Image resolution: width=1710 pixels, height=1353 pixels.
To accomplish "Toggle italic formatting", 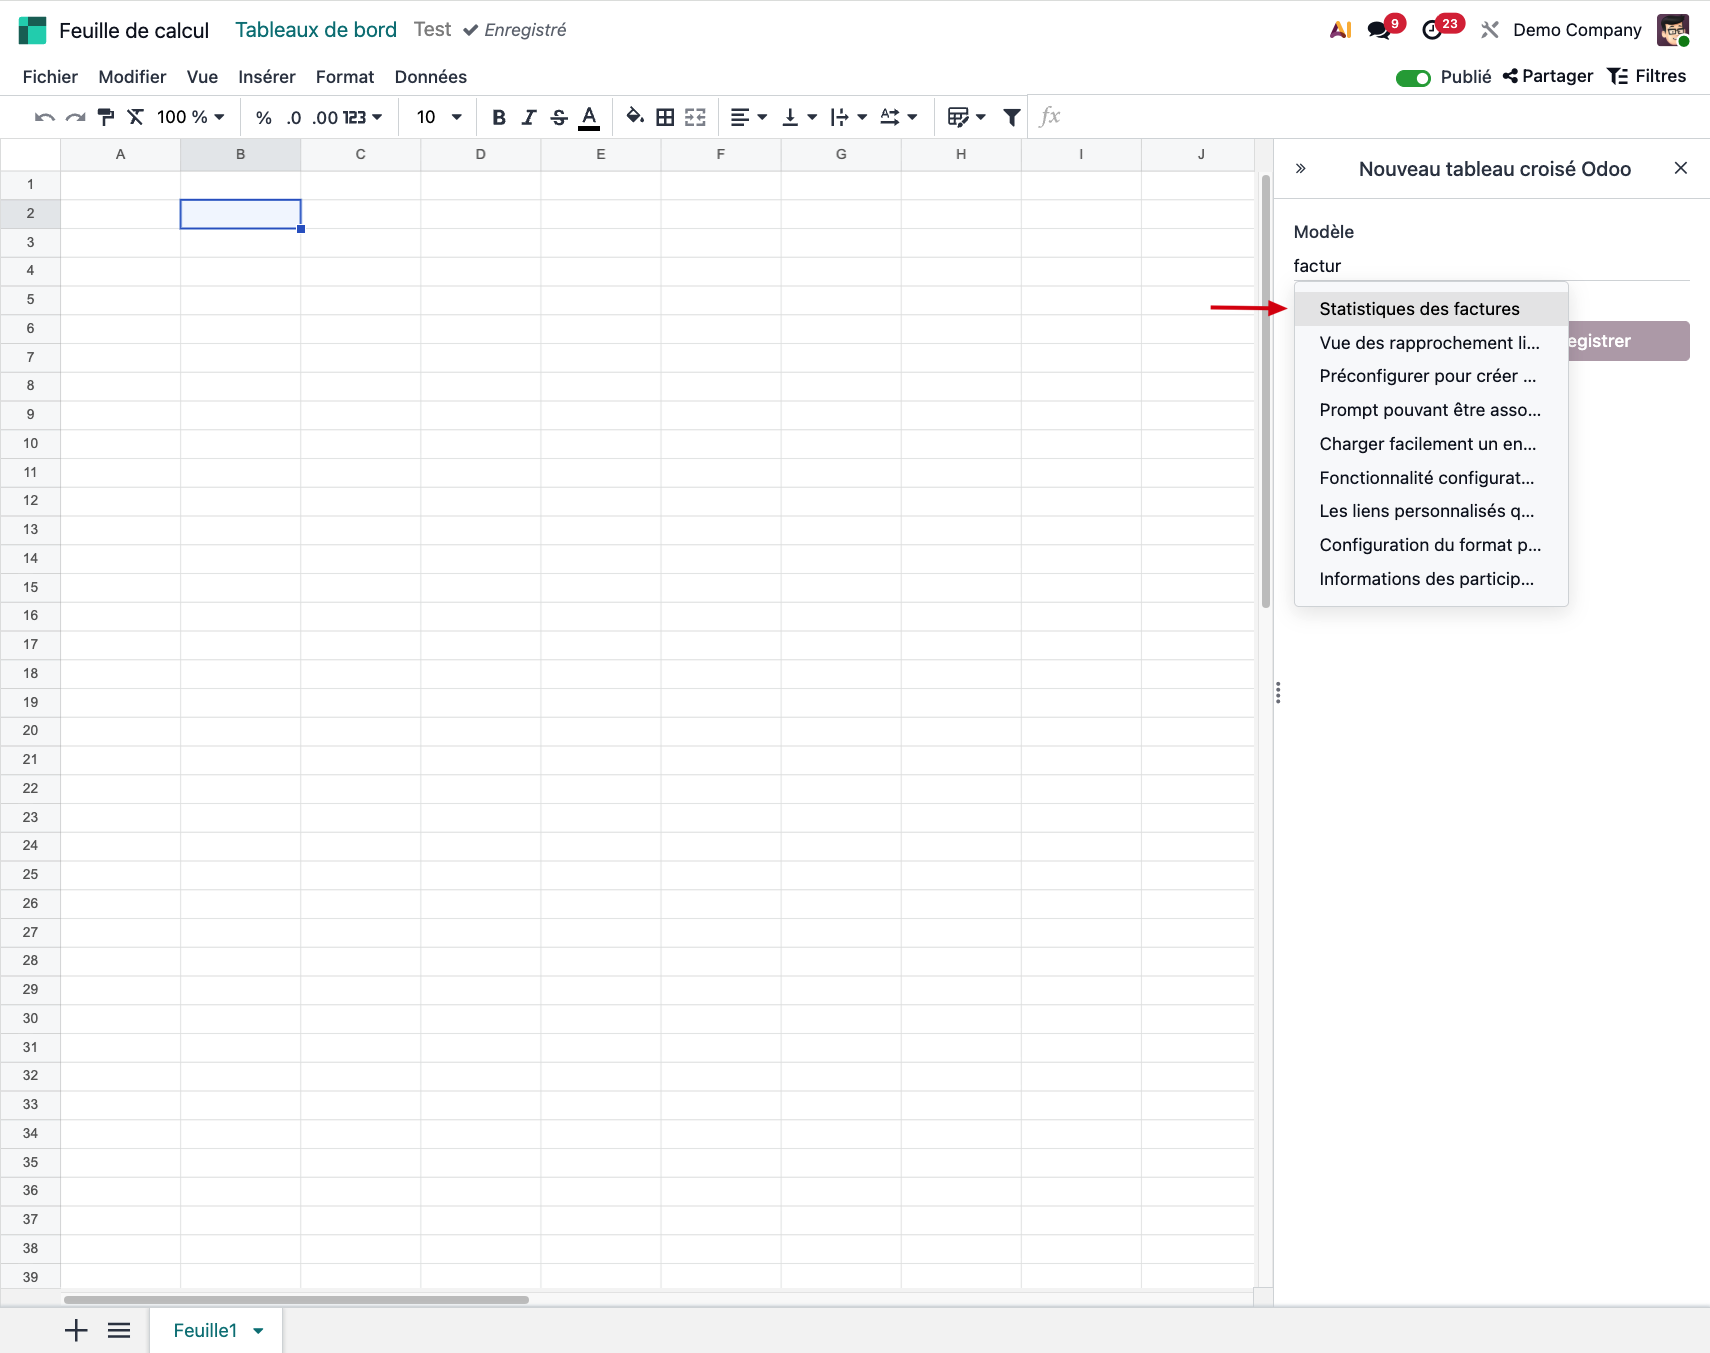I will point(529,117).
